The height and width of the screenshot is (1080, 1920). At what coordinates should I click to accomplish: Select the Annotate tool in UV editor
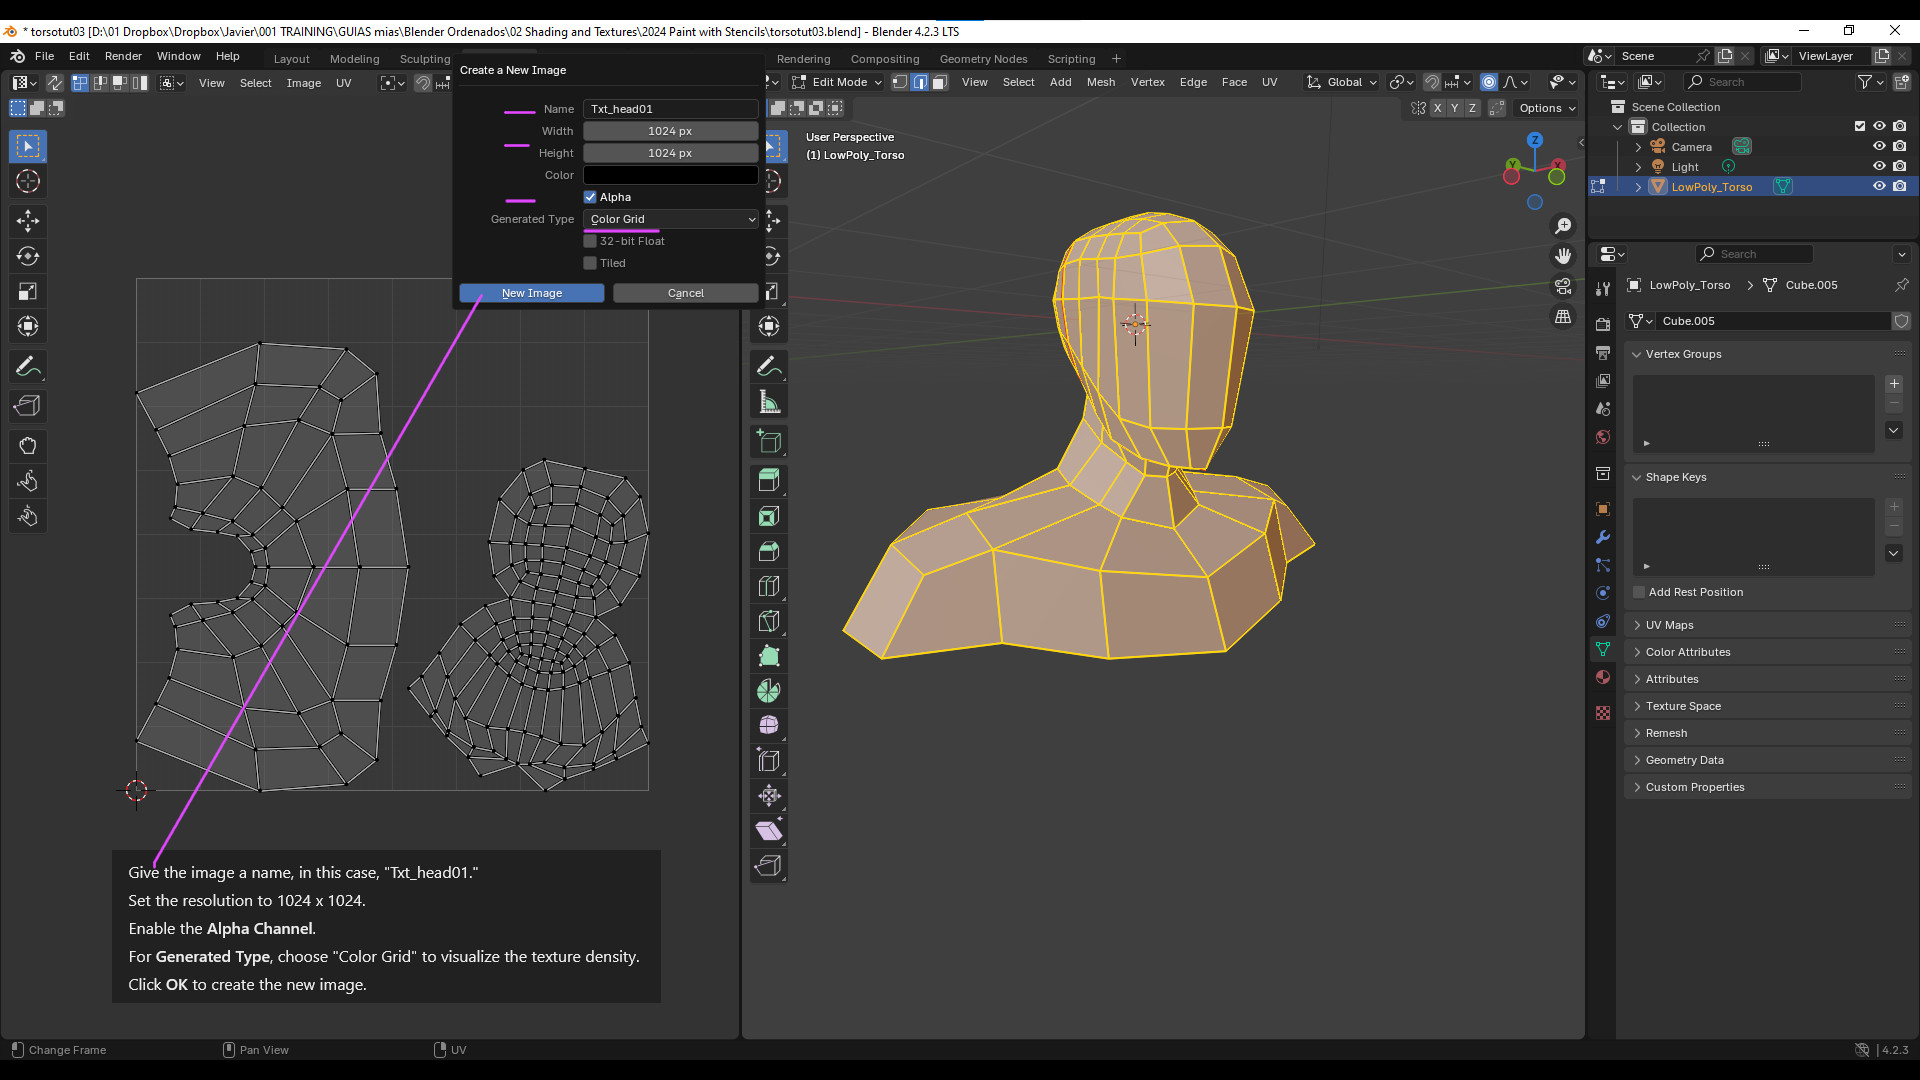pyautogui.click(x=28, y=367)
